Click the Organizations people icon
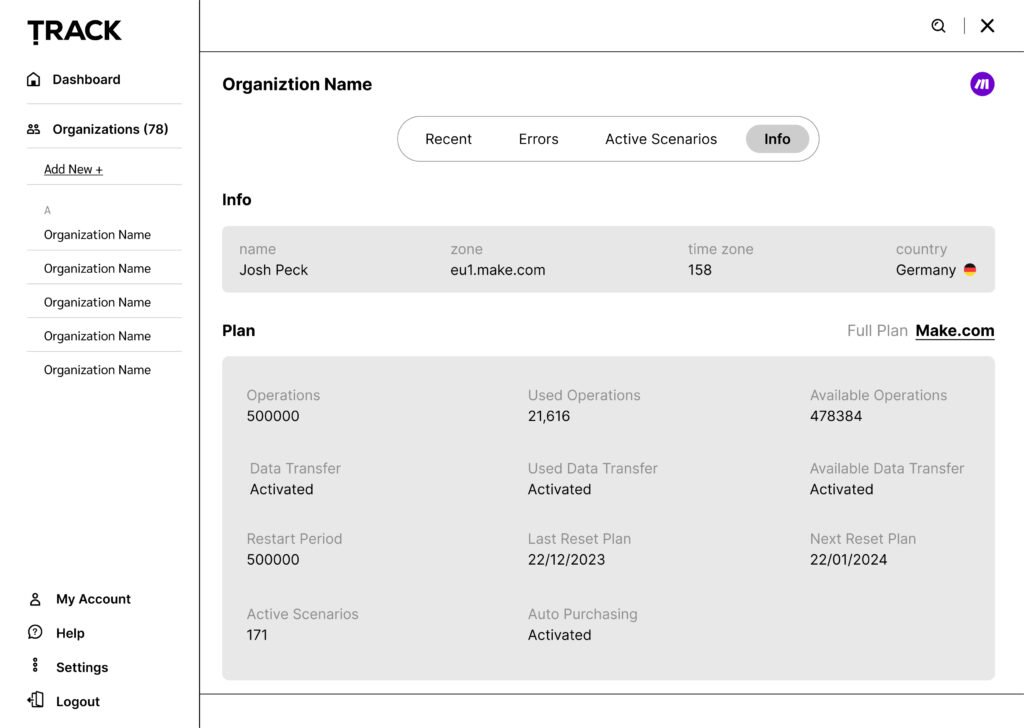This screenshot has width=1024, height=728. pyautogui.click(x=34, y=129)
